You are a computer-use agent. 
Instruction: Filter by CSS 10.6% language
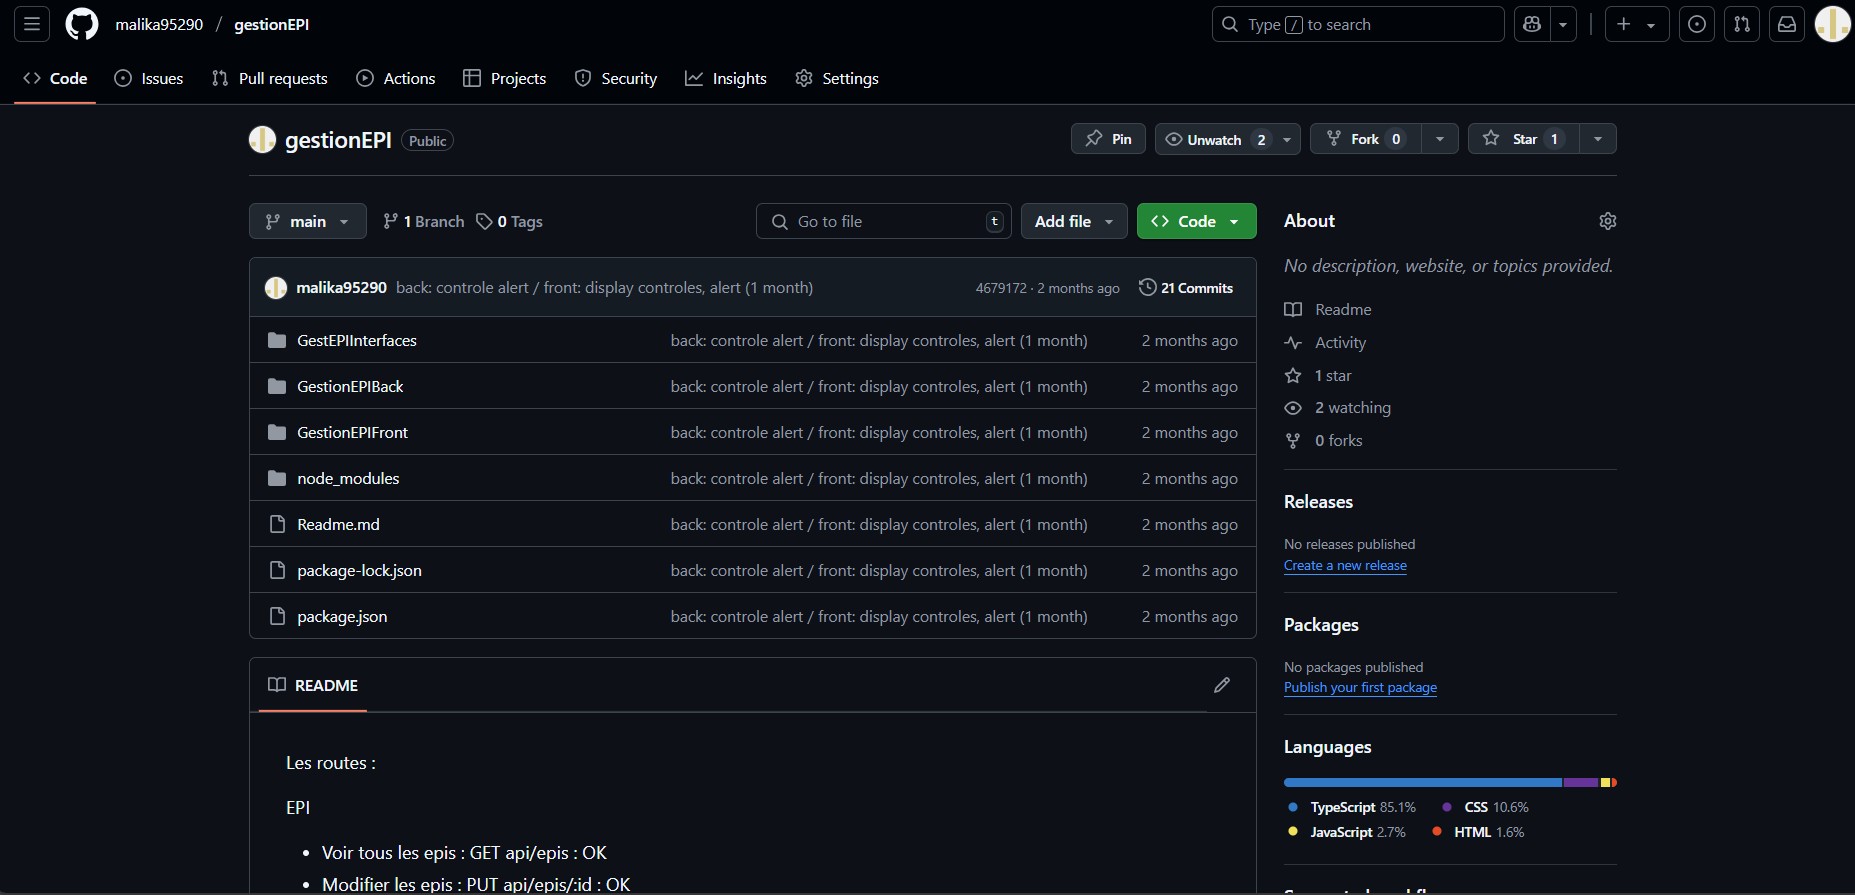pyautogui.click(x=1485, y=807)
